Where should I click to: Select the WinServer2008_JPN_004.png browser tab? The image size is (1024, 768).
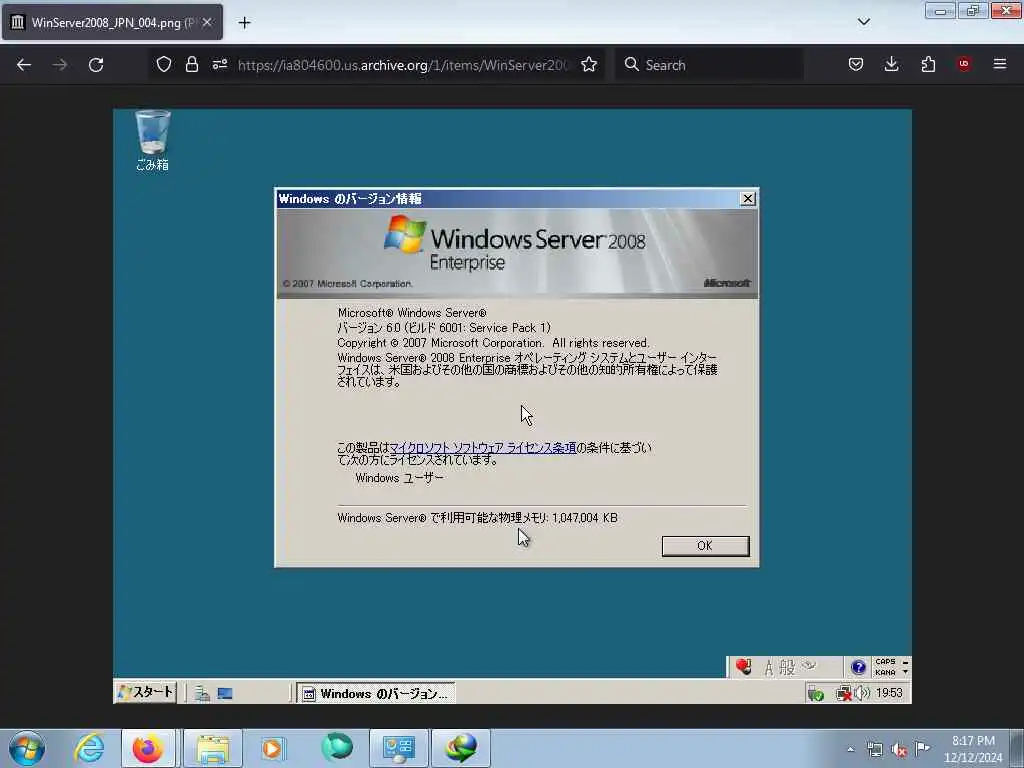[112, 22]
